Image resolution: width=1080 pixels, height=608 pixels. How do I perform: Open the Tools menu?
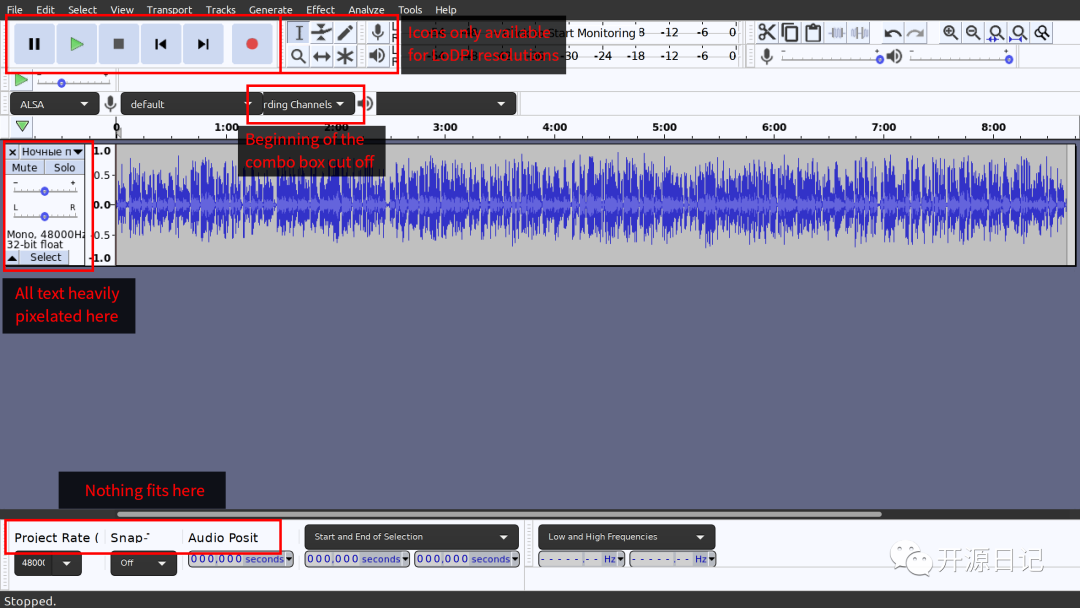[410, 10]
